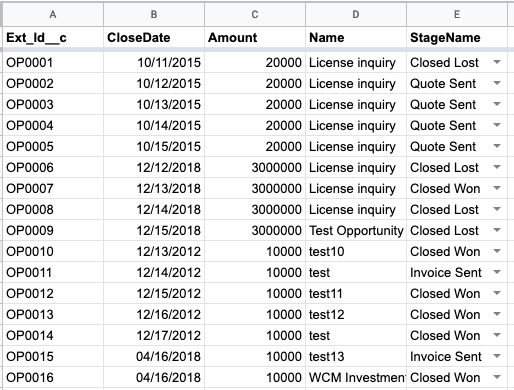
Task: Select date cell 10/13/2015
Action: [x=154, y=104]
